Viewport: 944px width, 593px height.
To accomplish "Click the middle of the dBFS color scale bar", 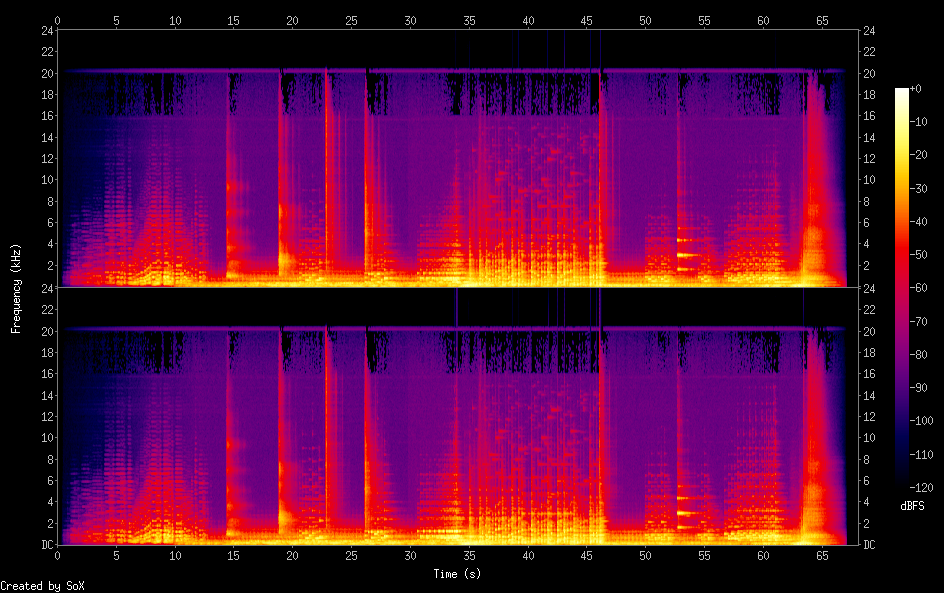I will (x=902, y=293).
